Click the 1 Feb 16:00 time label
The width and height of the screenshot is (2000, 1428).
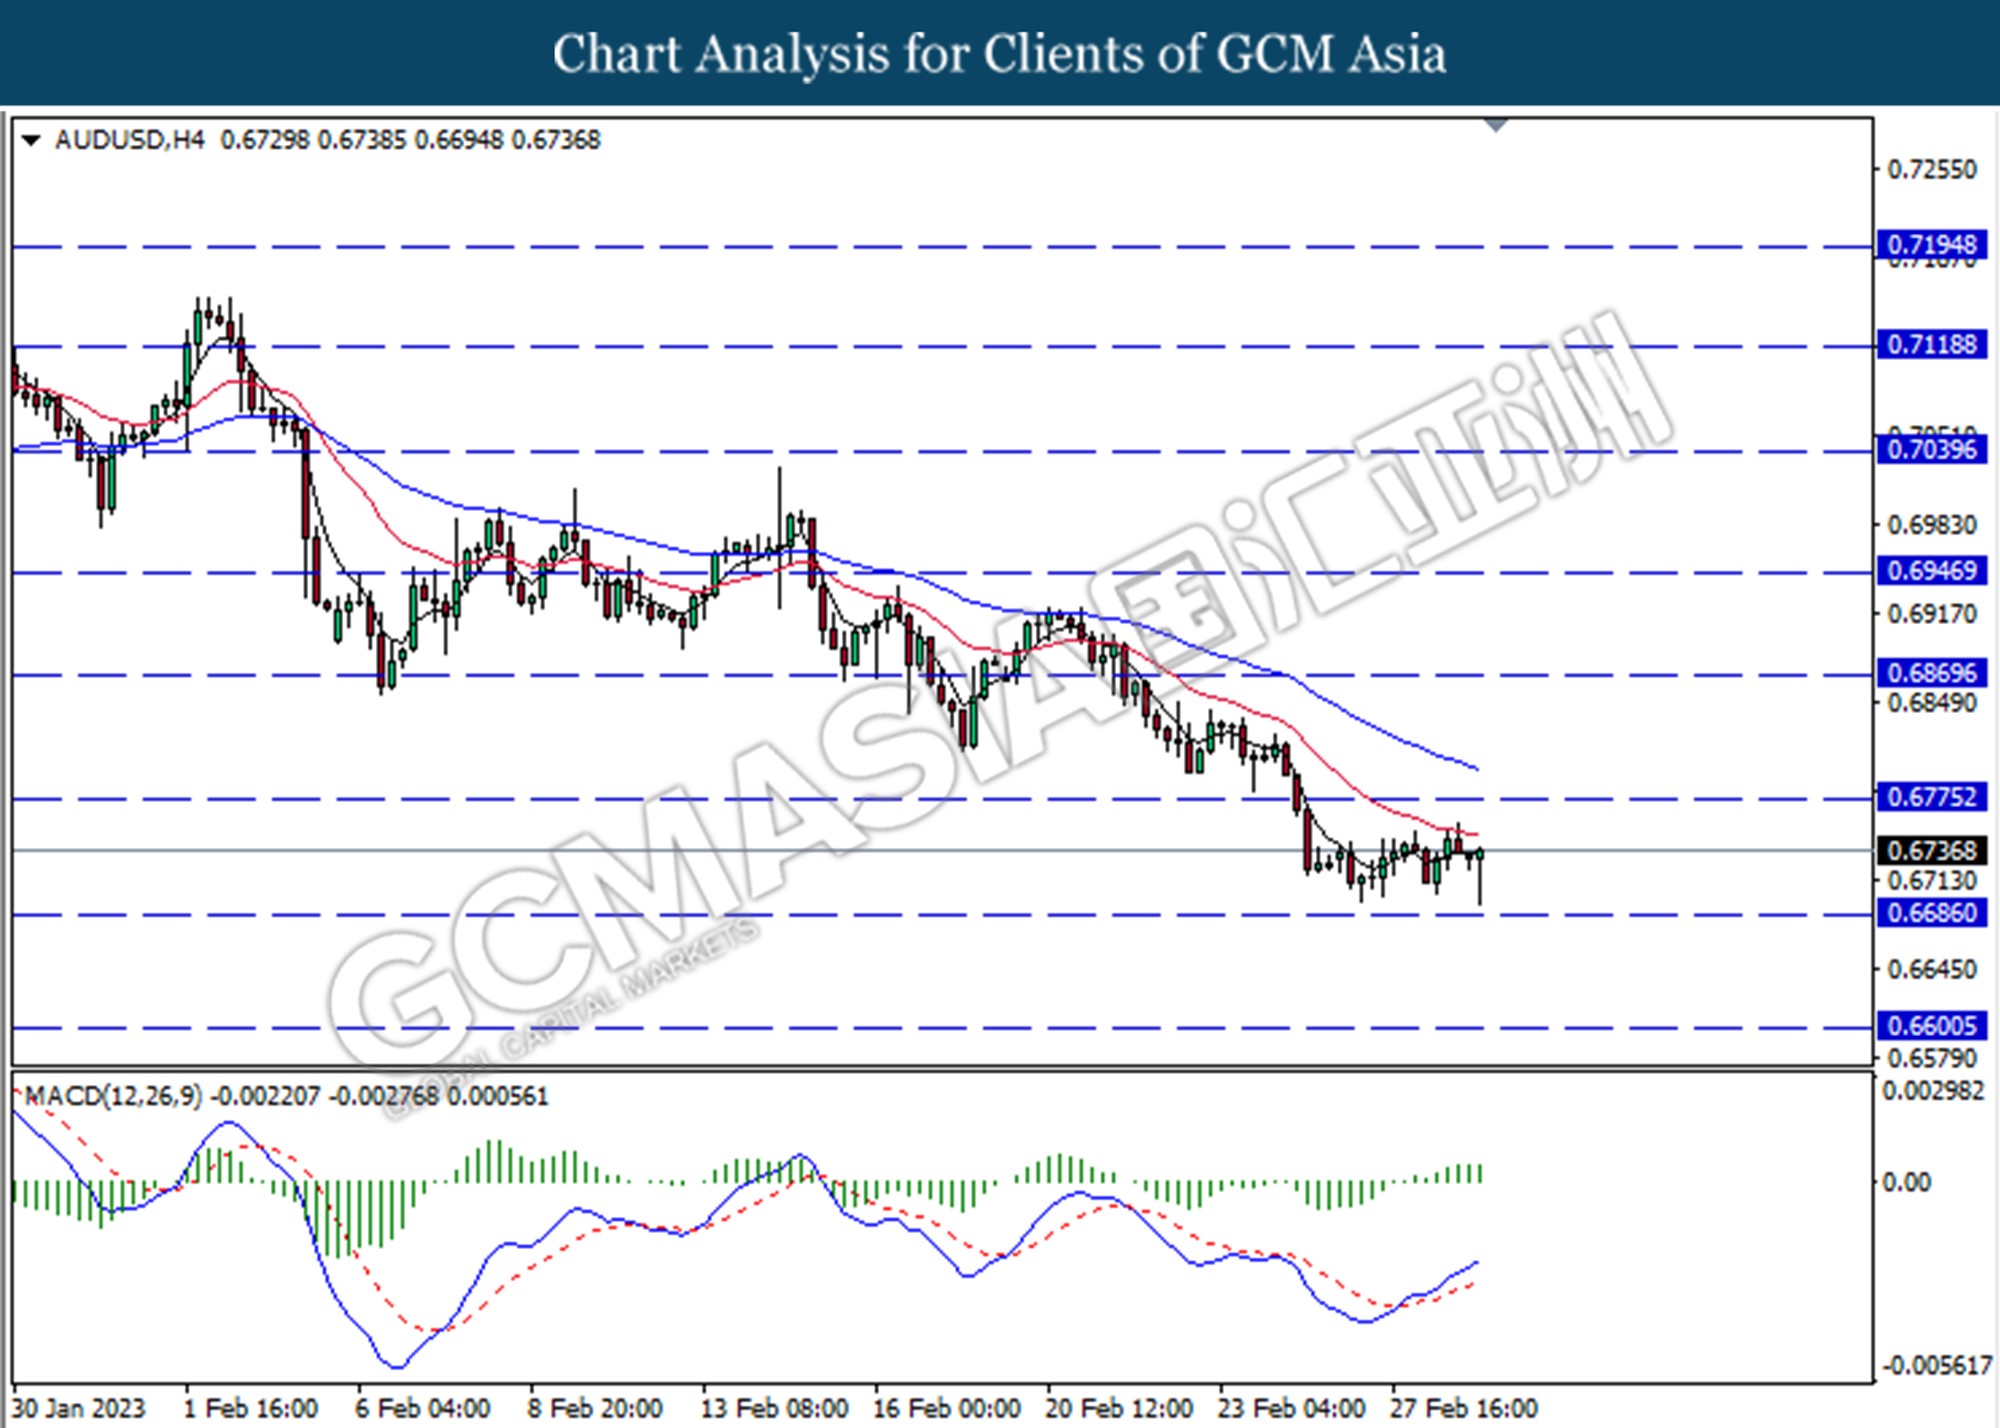click(x=251, y=1409)
